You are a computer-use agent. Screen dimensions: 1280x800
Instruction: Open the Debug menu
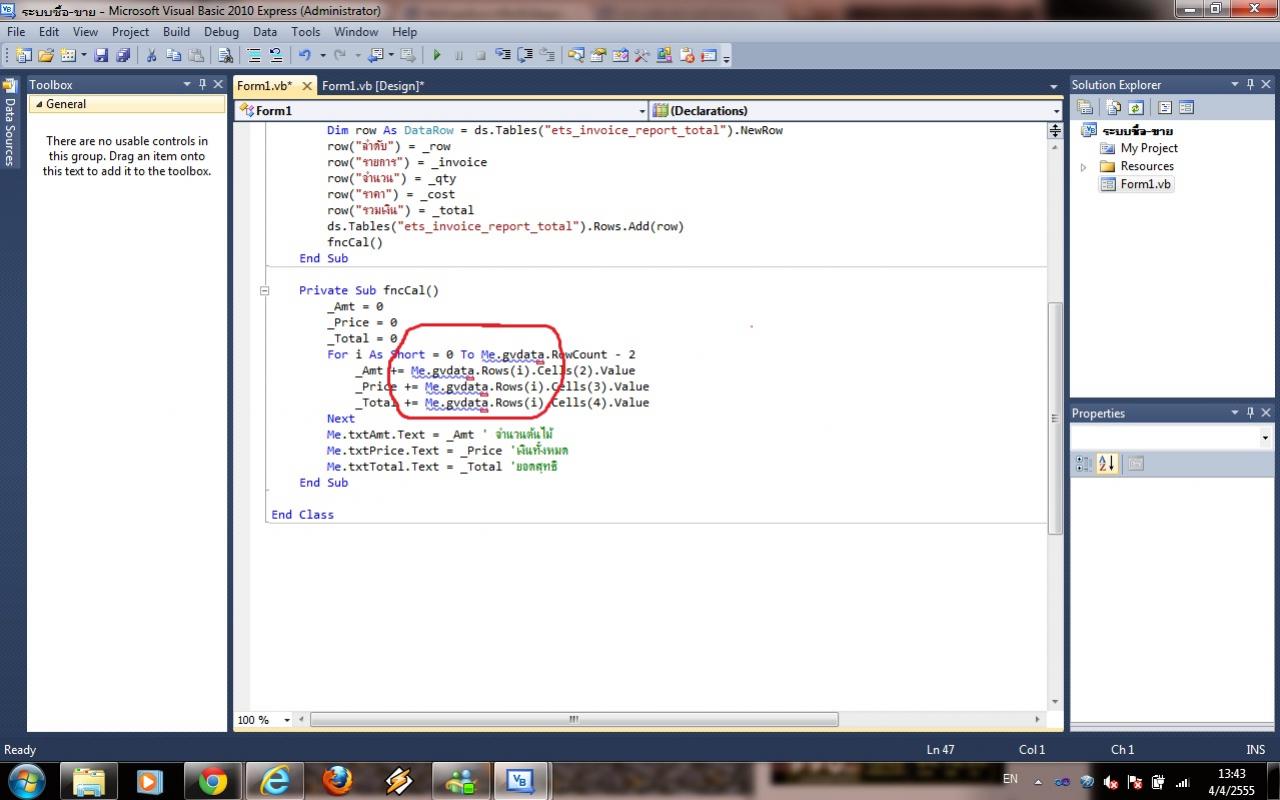[221, 32]
